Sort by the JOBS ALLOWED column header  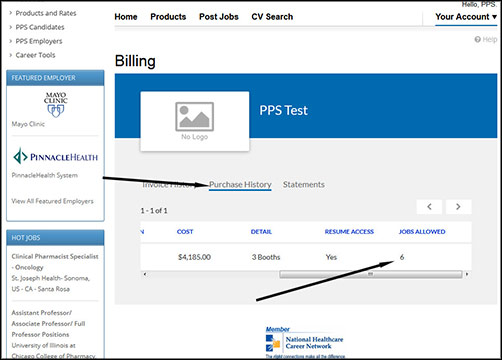422,232
